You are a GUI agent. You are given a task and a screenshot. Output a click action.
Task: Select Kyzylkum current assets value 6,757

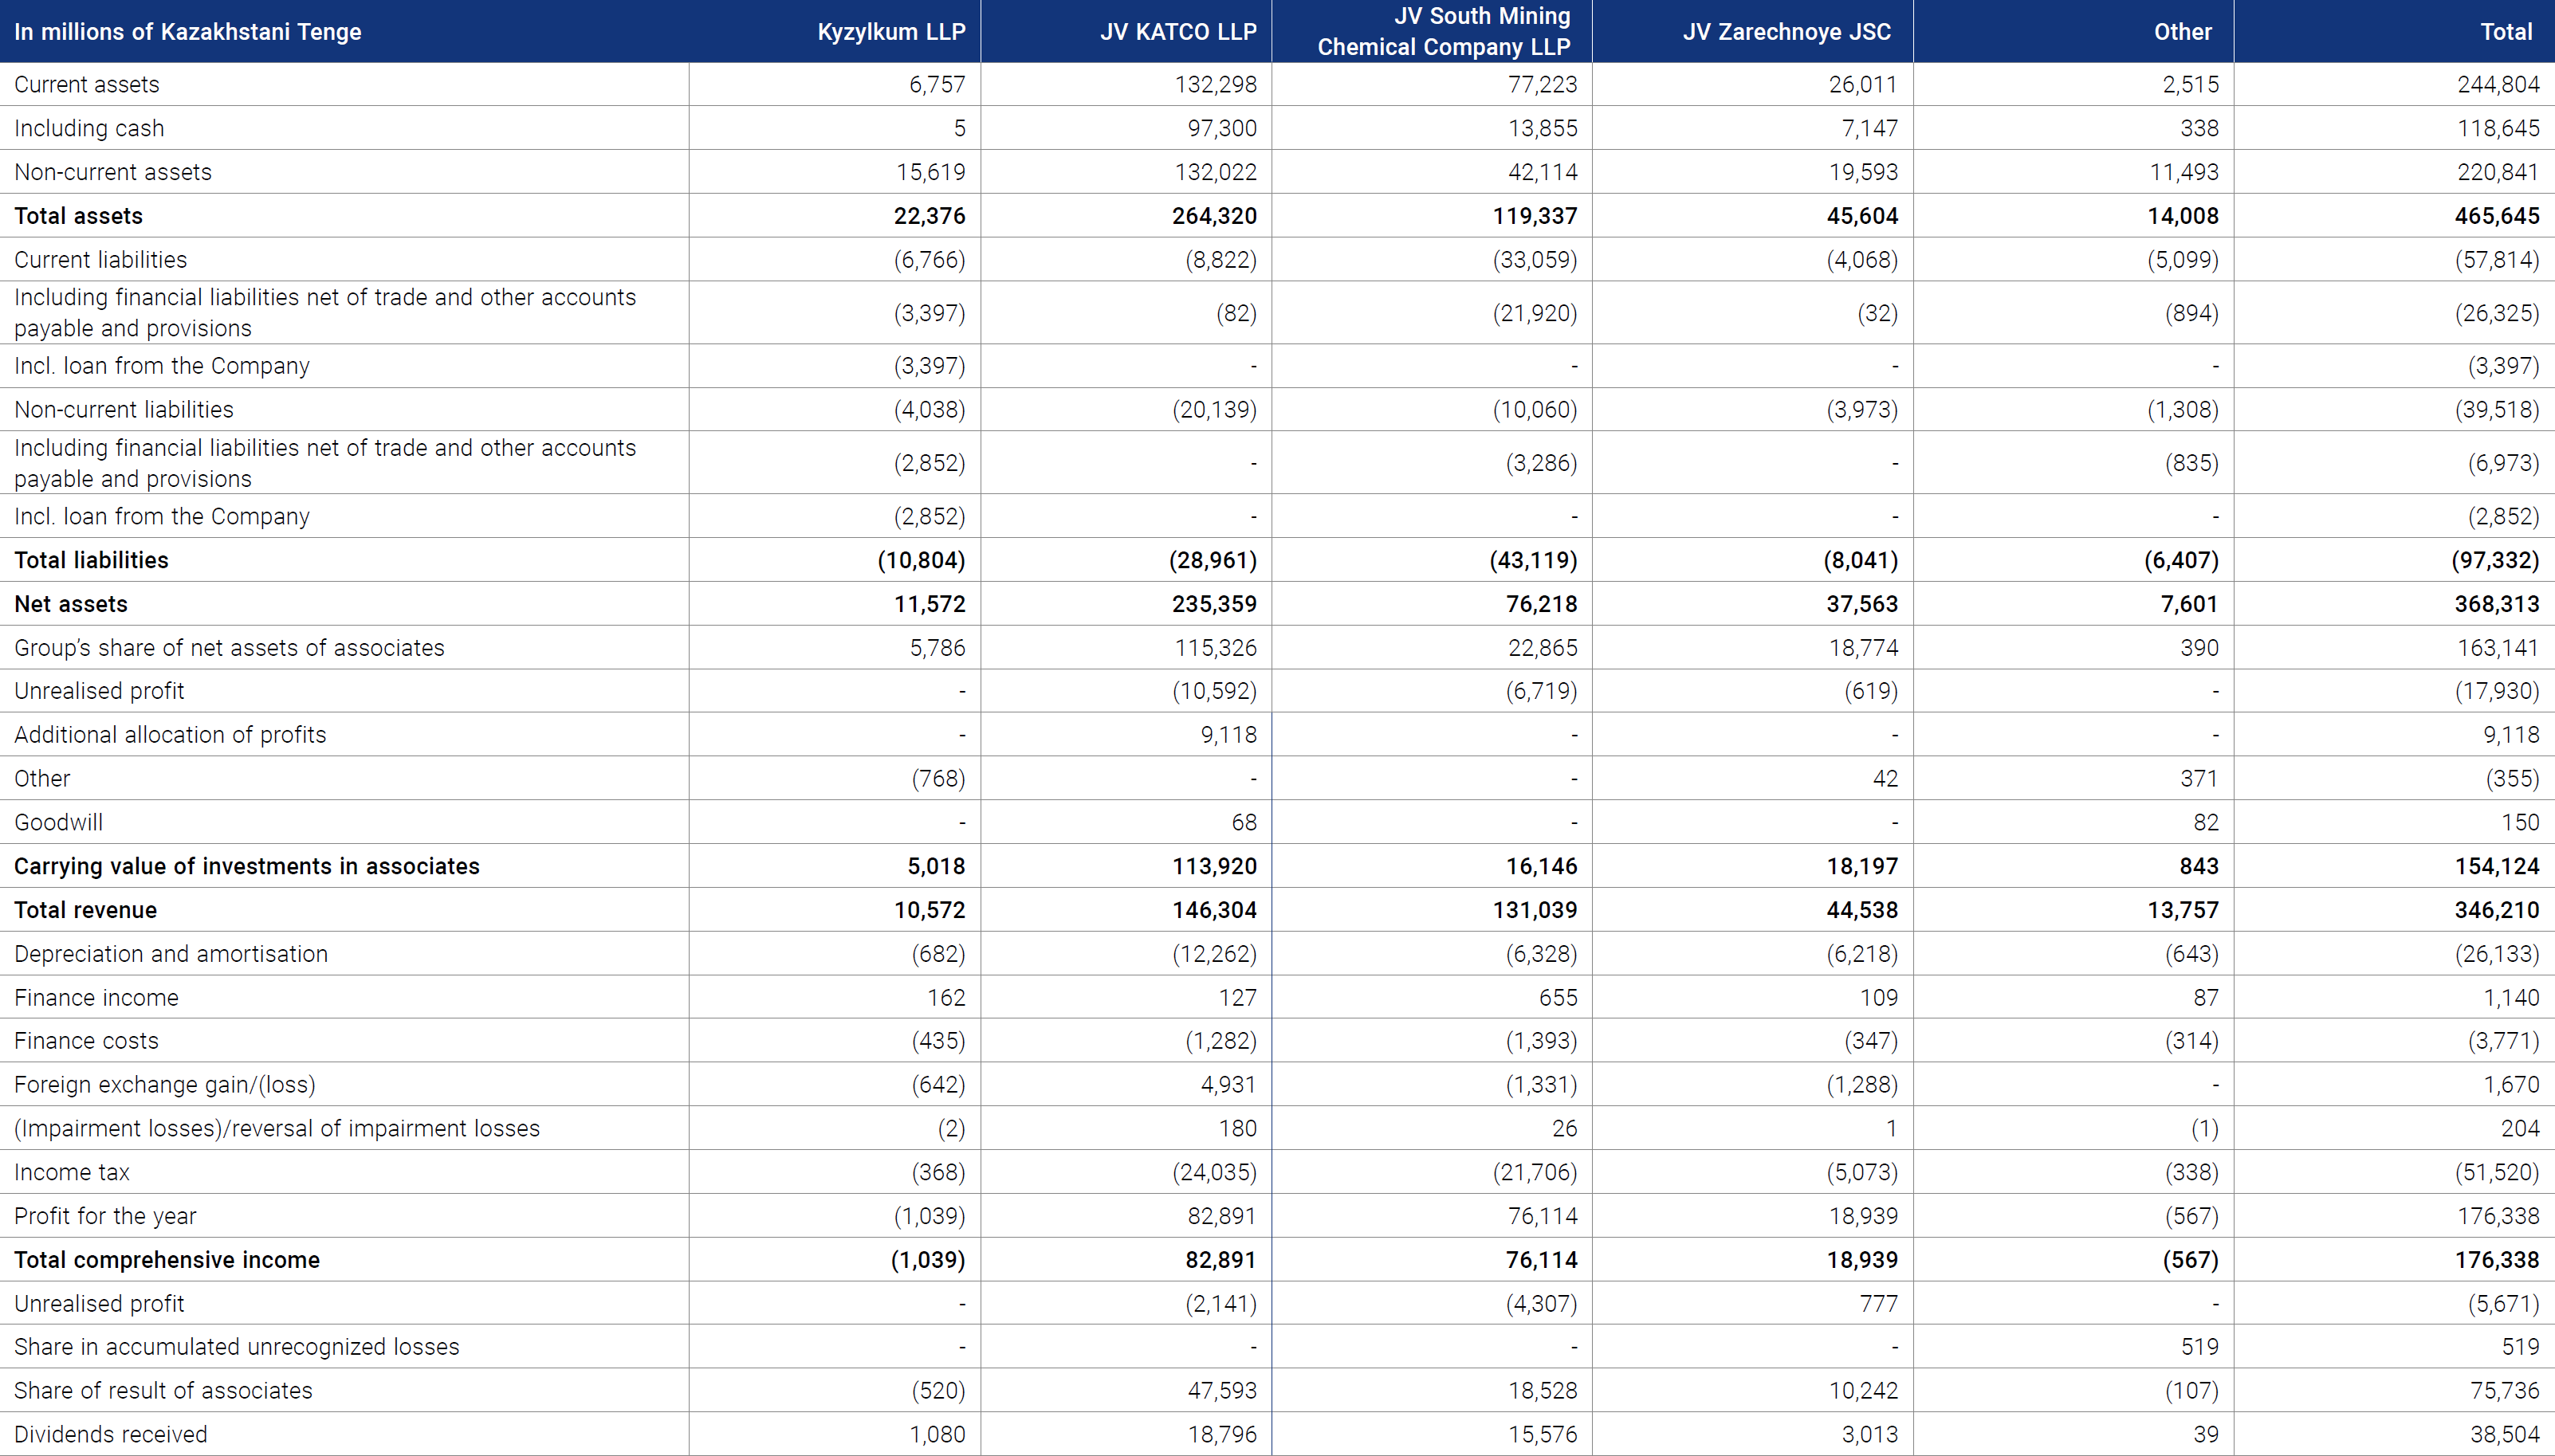click(937, 85)
